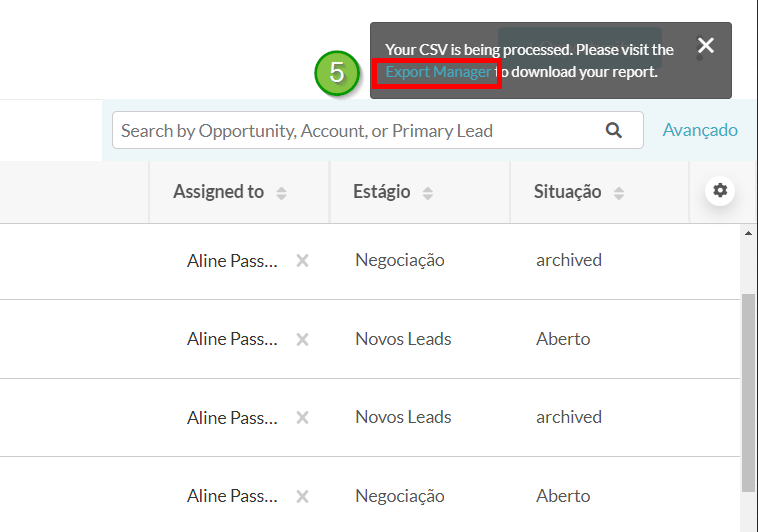This screenshot has width=758, height=532.
Task: Click the search by Opportunity input field
Action: [378, 130]
